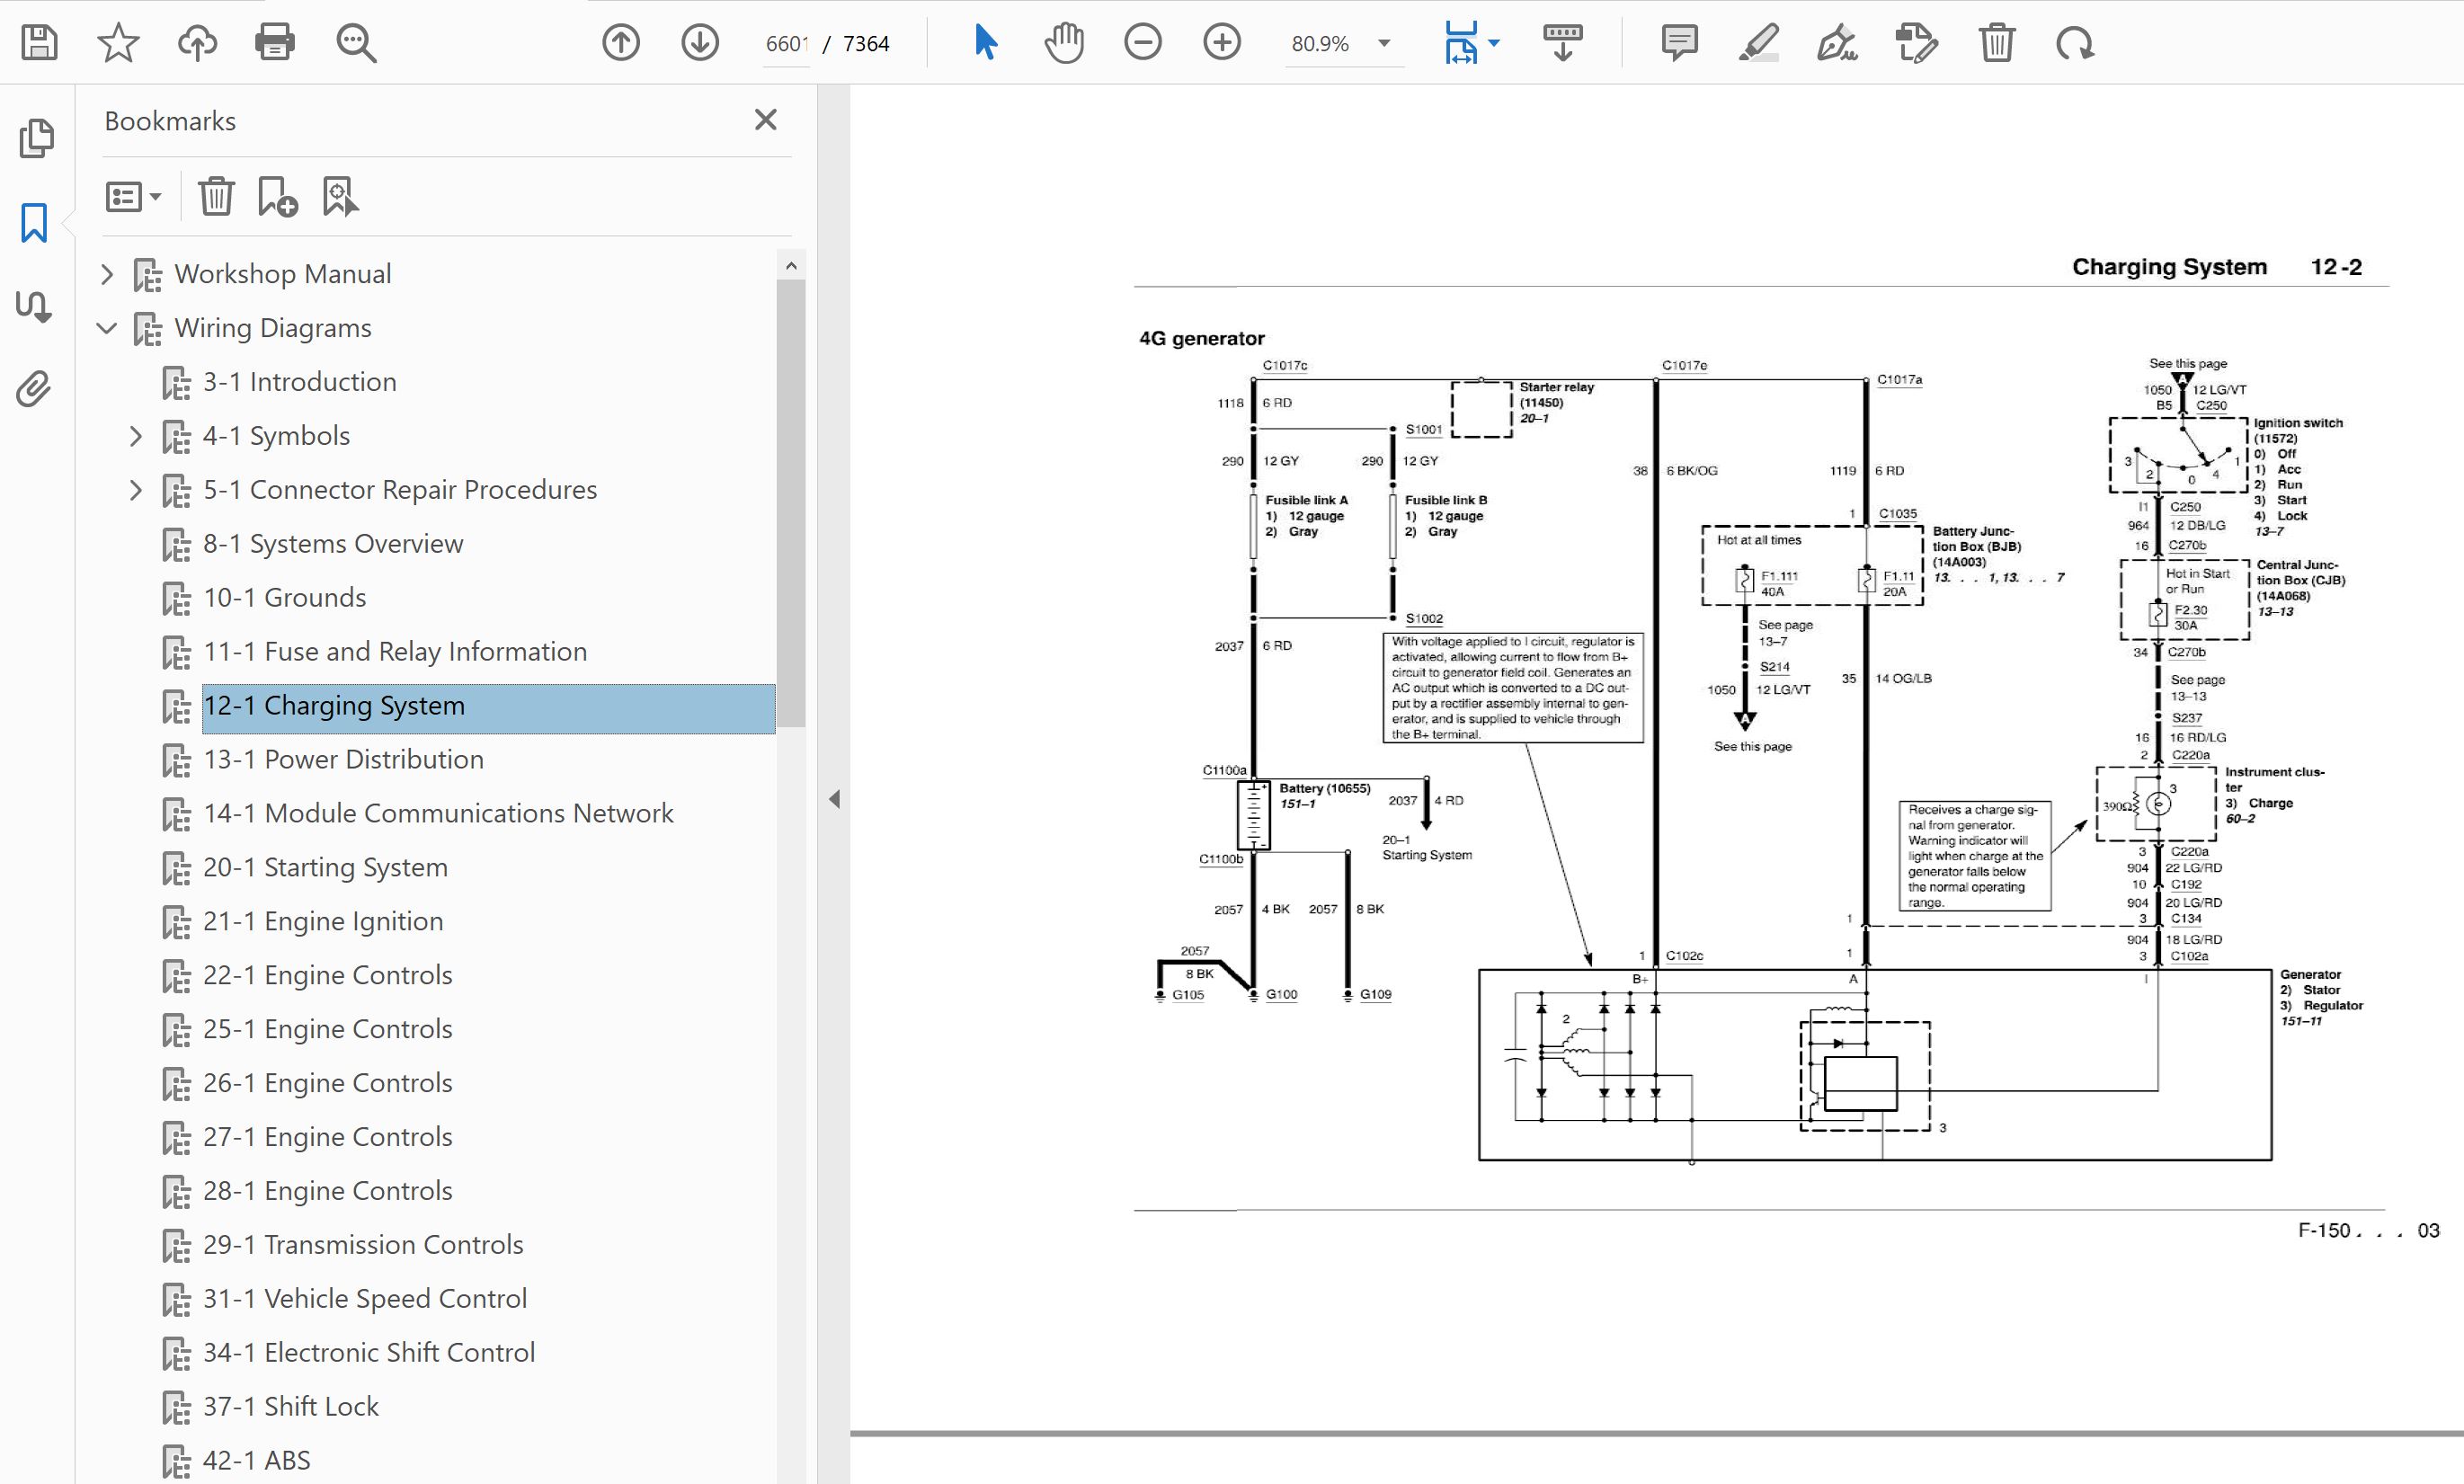The height and width of the screenshot is (1484, 2464).
Task: Collapse the left navigation pane arrow
Action: pyautogui.click(x=834, y=799)
